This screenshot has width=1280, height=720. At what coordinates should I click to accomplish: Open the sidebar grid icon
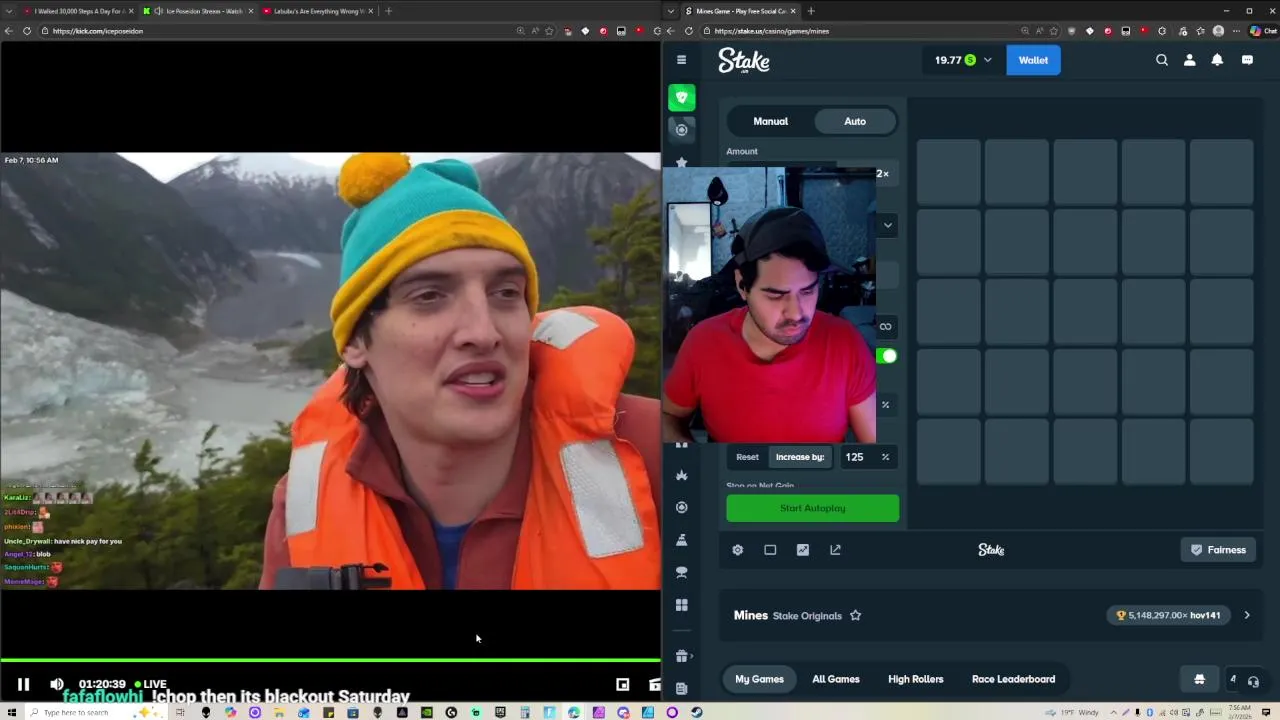(682, 605)
